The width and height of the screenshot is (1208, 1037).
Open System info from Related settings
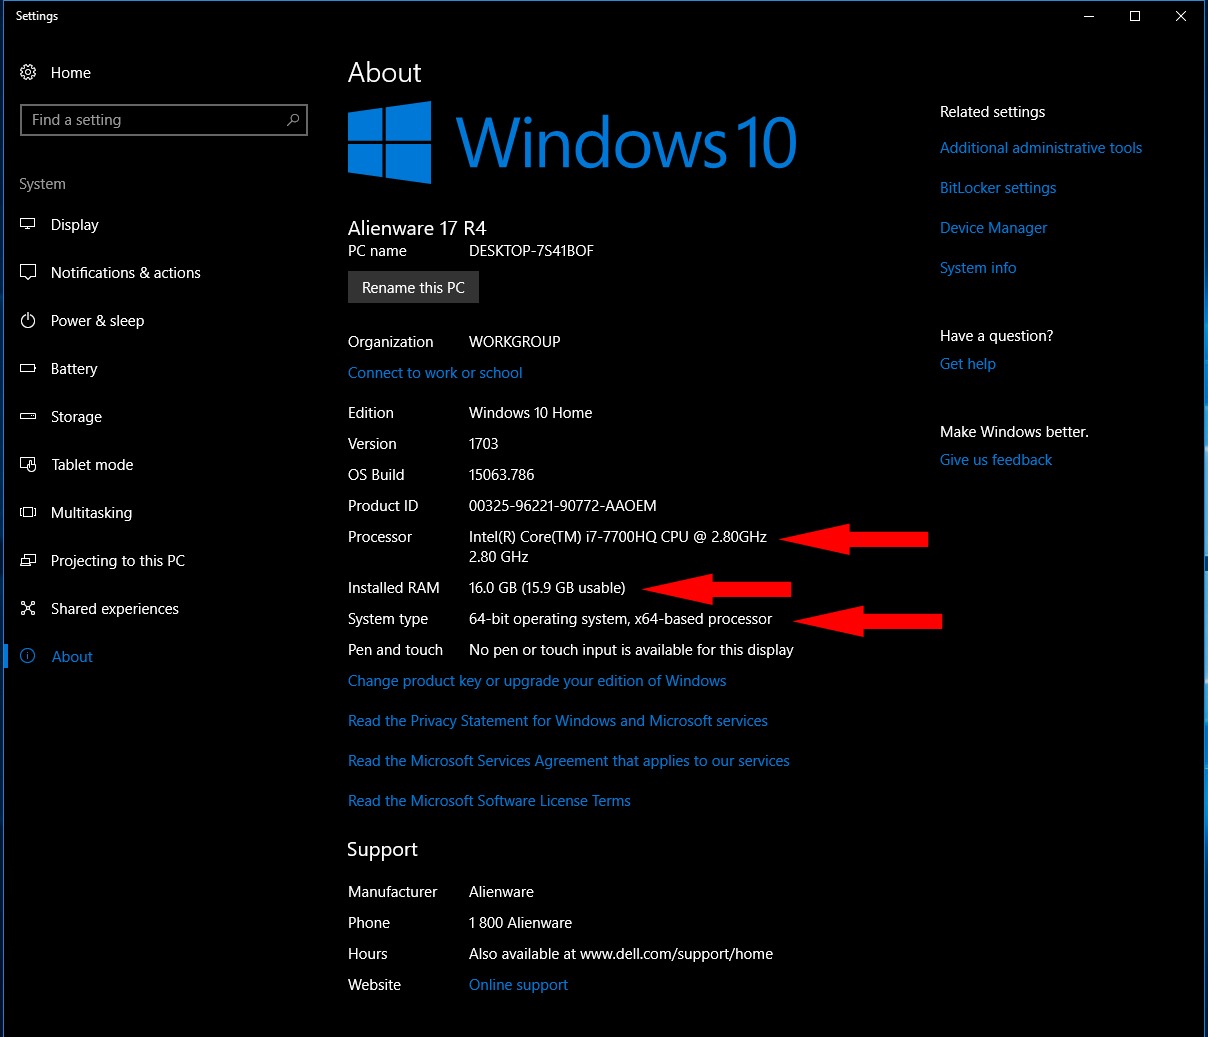coord(977,267)
